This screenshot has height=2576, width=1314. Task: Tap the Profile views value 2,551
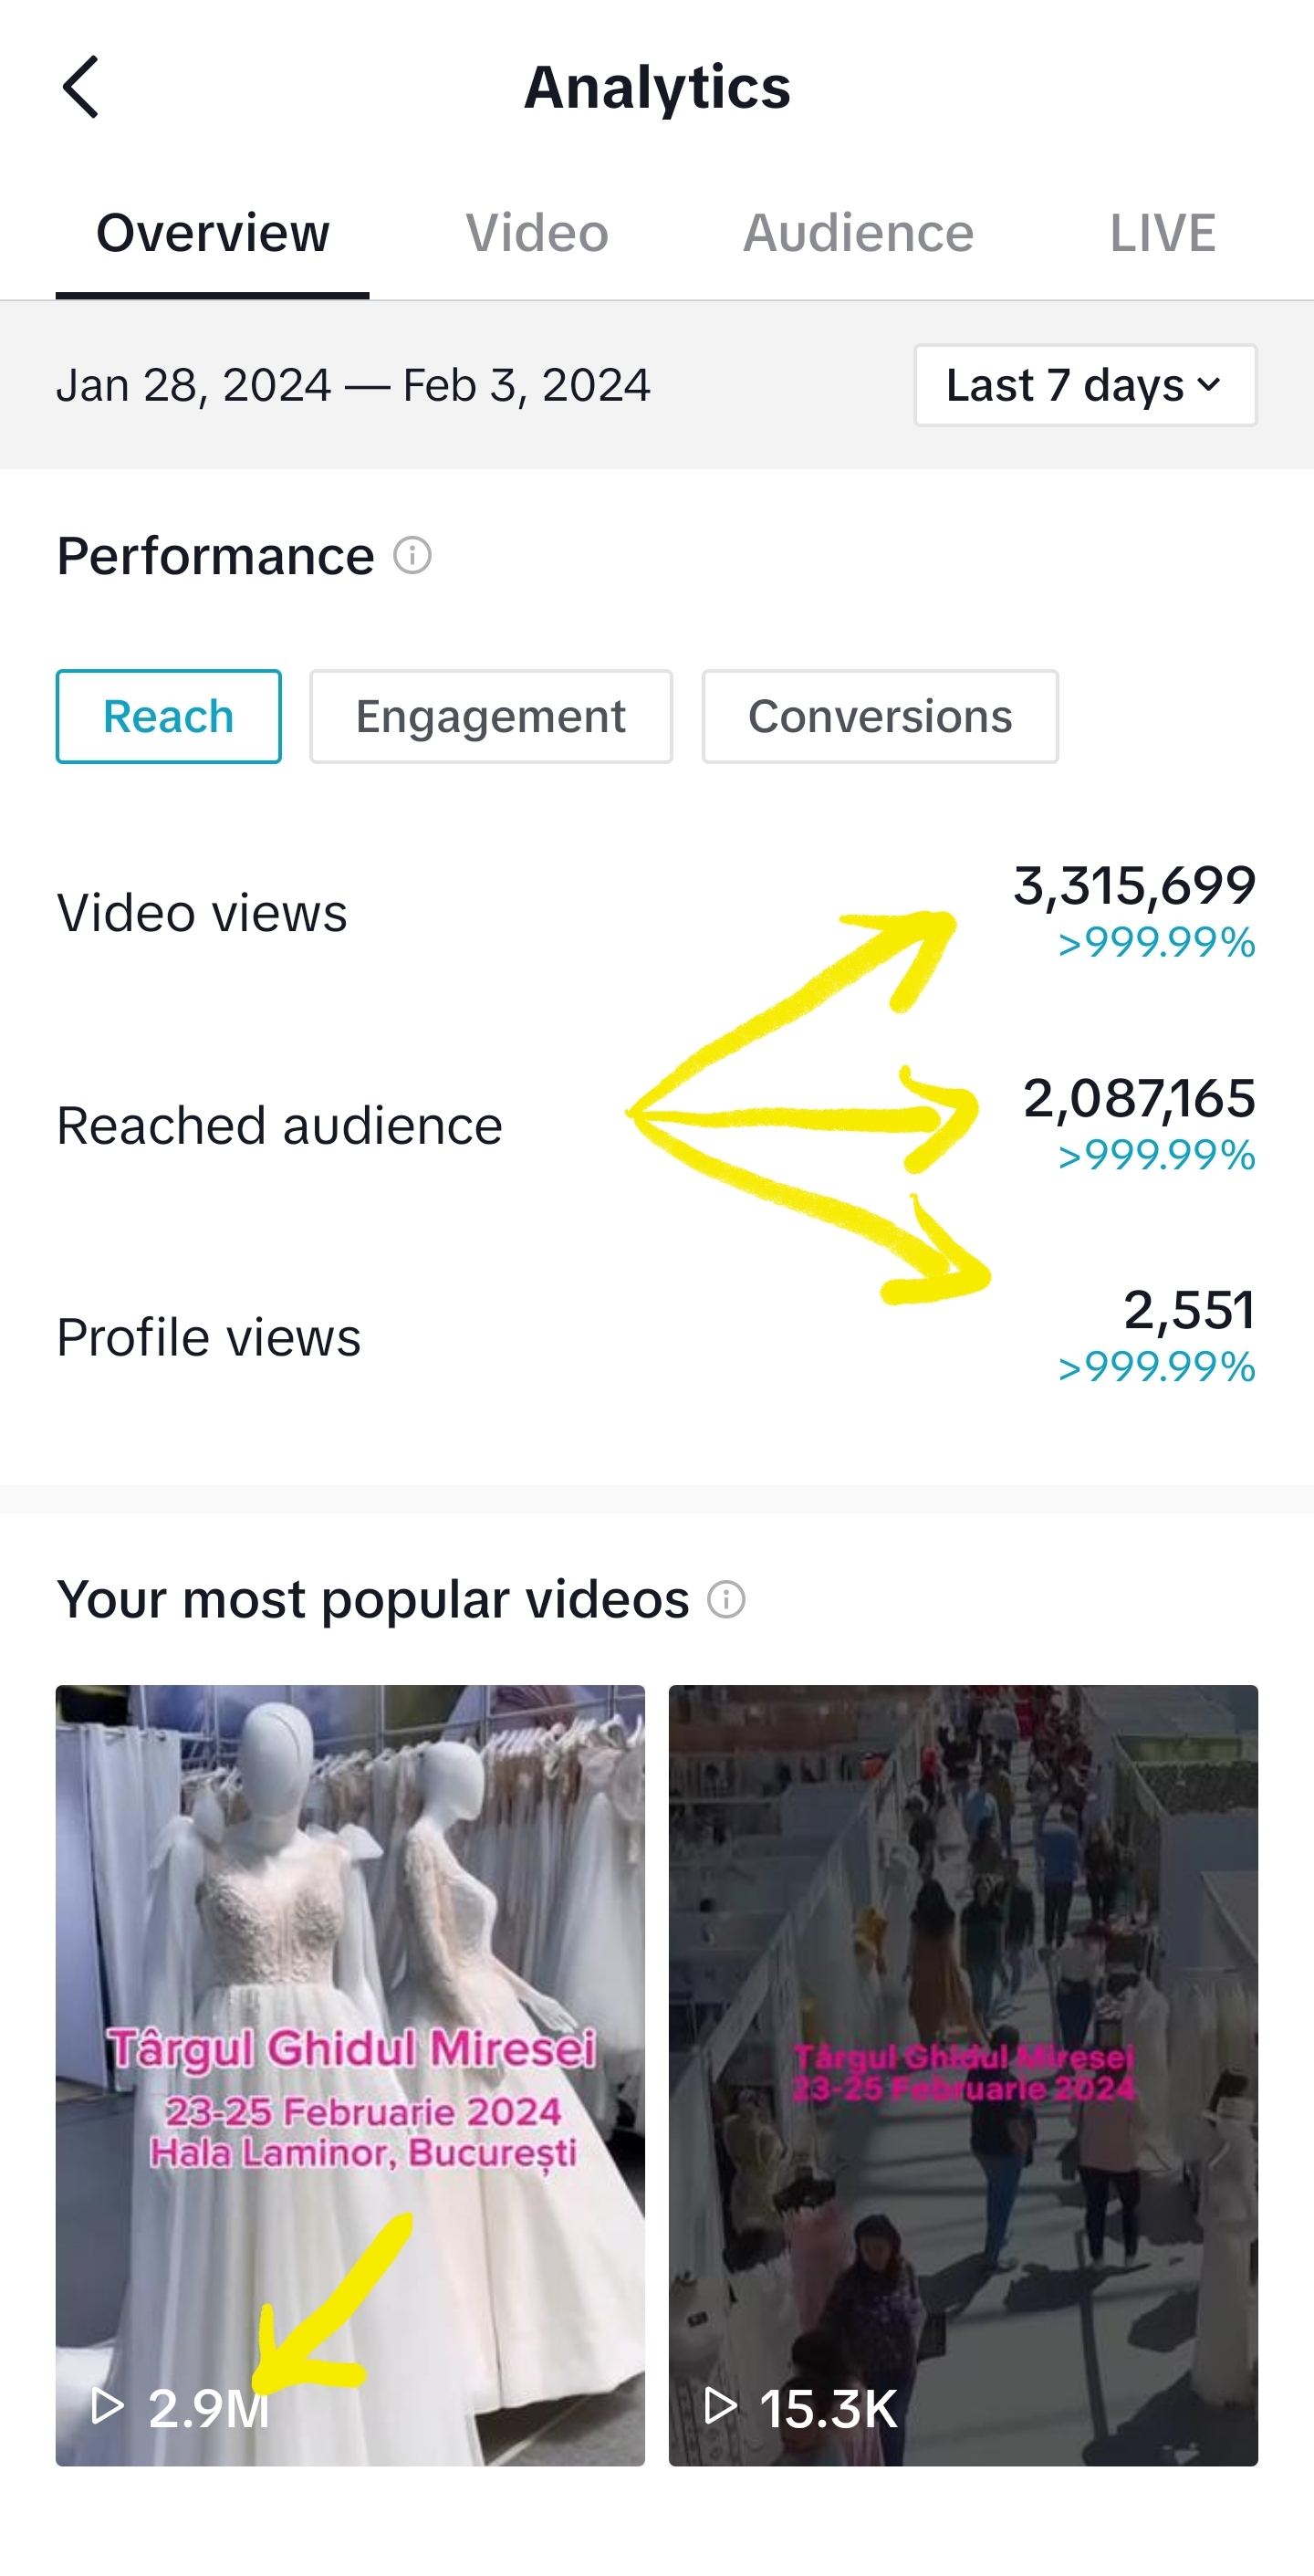pos(1190,1311)
